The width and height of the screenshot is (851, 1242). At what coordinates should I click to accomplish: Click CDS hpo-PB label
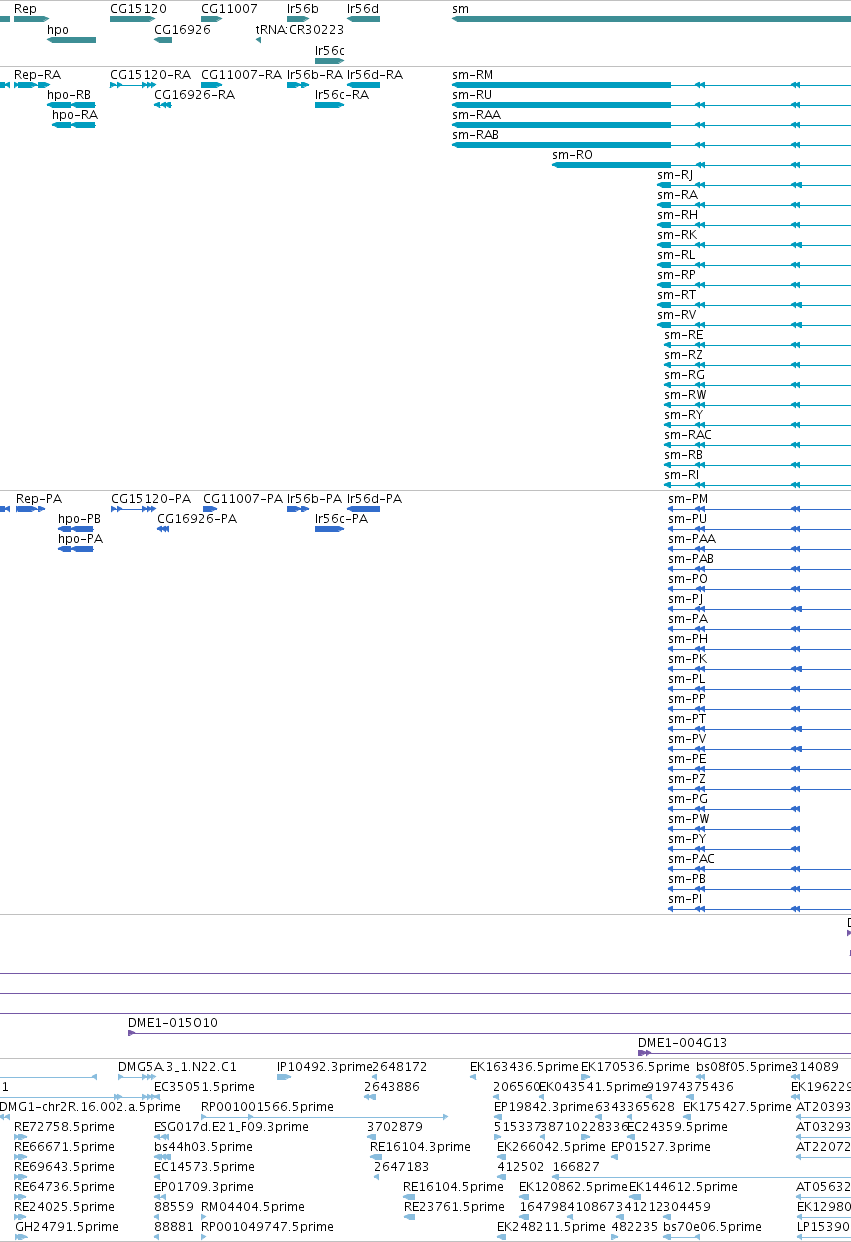coord(79,518)
